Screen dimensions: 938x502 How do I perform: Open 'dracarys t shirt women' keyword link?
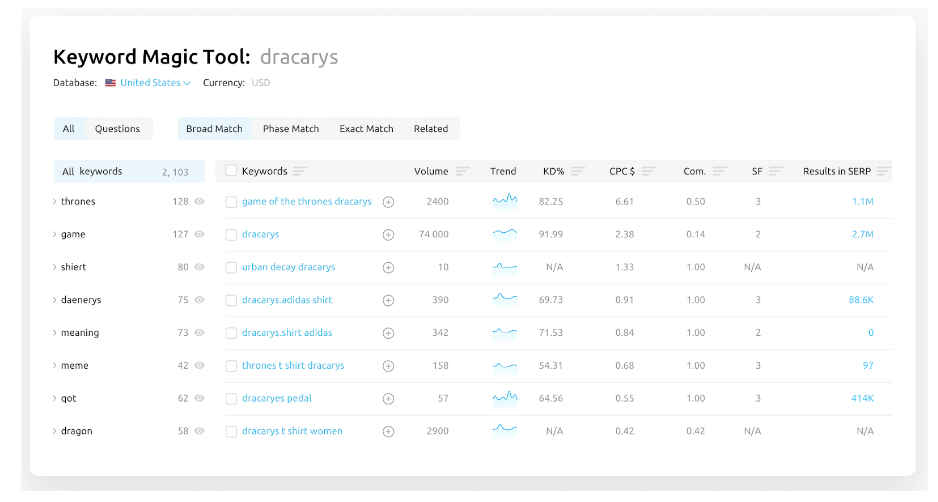[x=292, y=431]
